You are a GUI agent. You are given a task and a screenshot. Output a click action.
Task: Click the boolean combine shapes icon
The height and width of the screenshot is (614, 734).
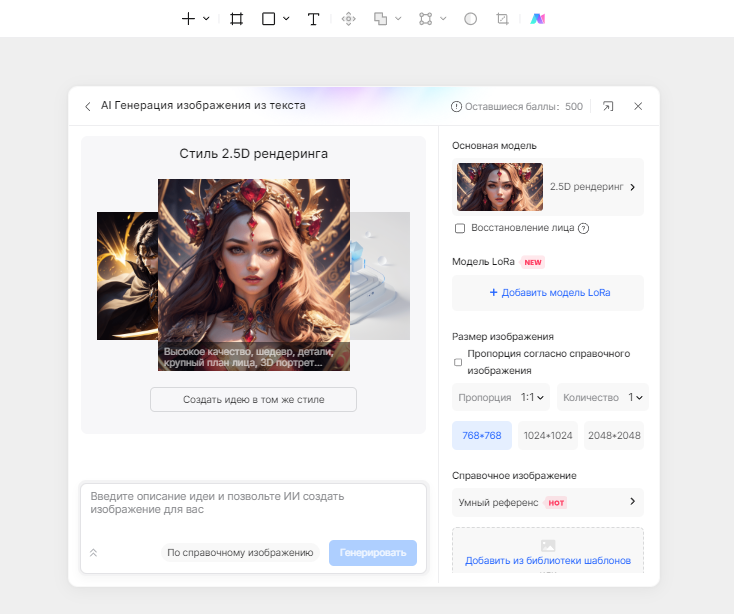pos(380,19)
